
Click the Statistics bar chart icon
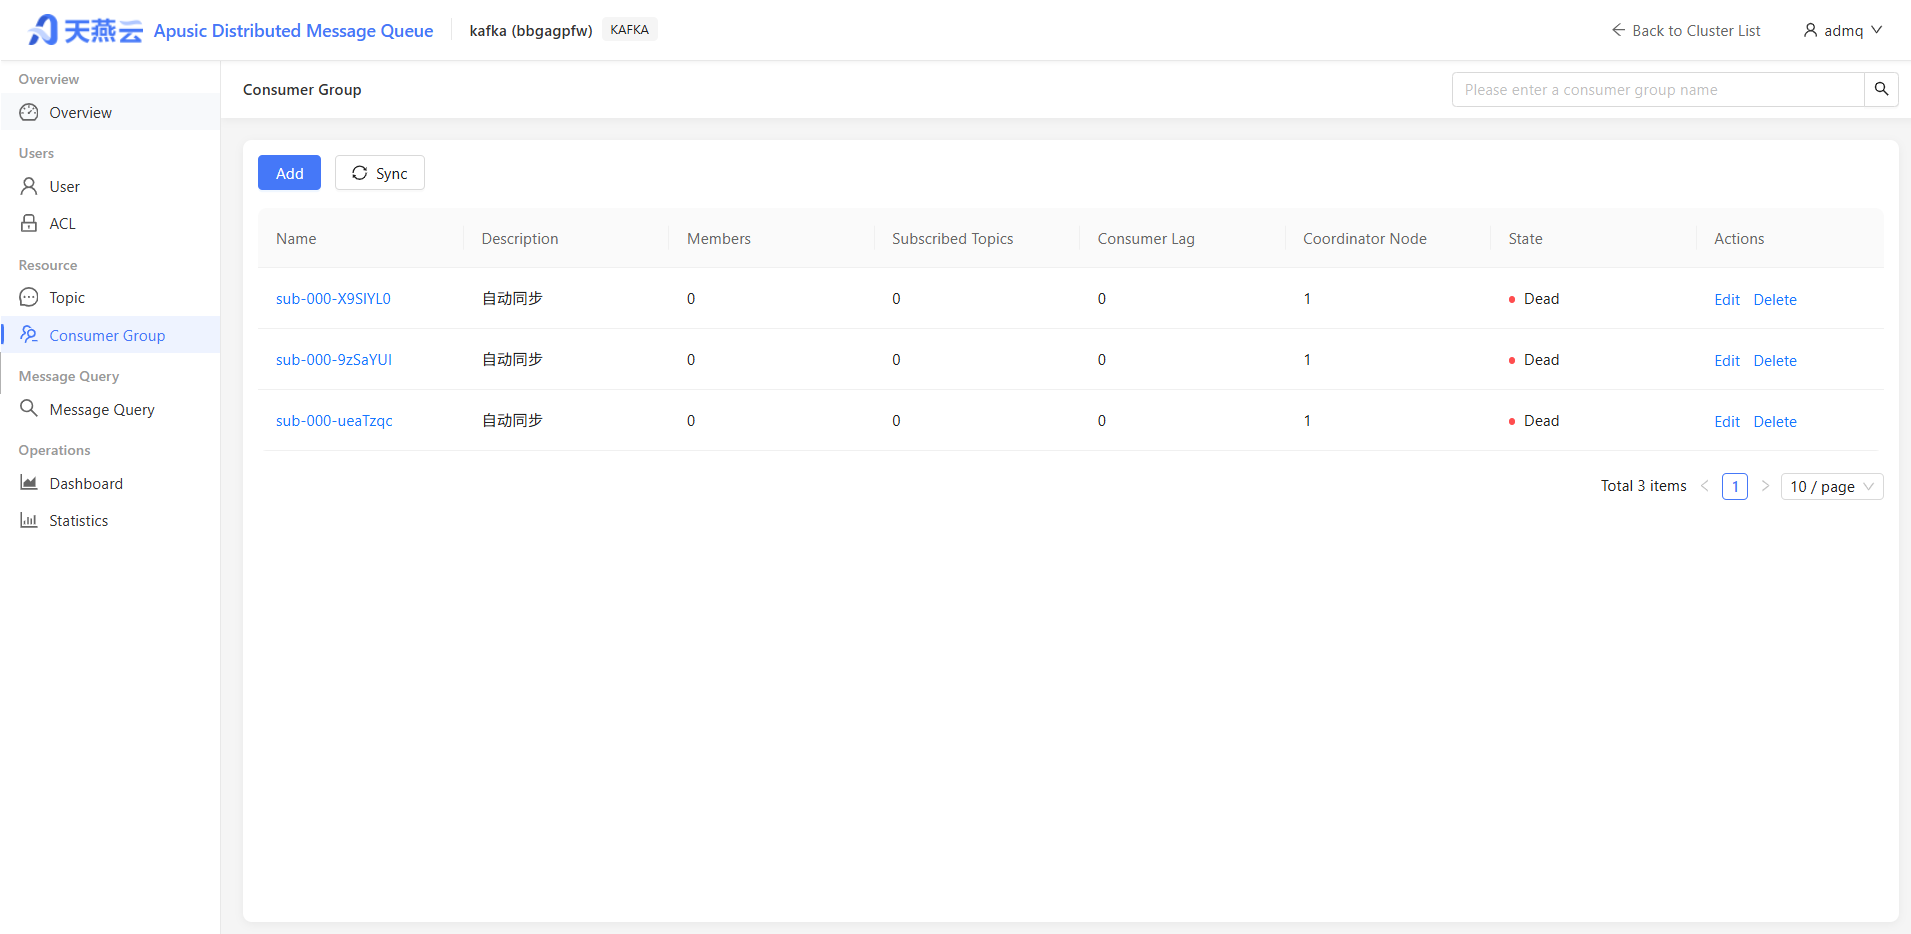[29, 520]
